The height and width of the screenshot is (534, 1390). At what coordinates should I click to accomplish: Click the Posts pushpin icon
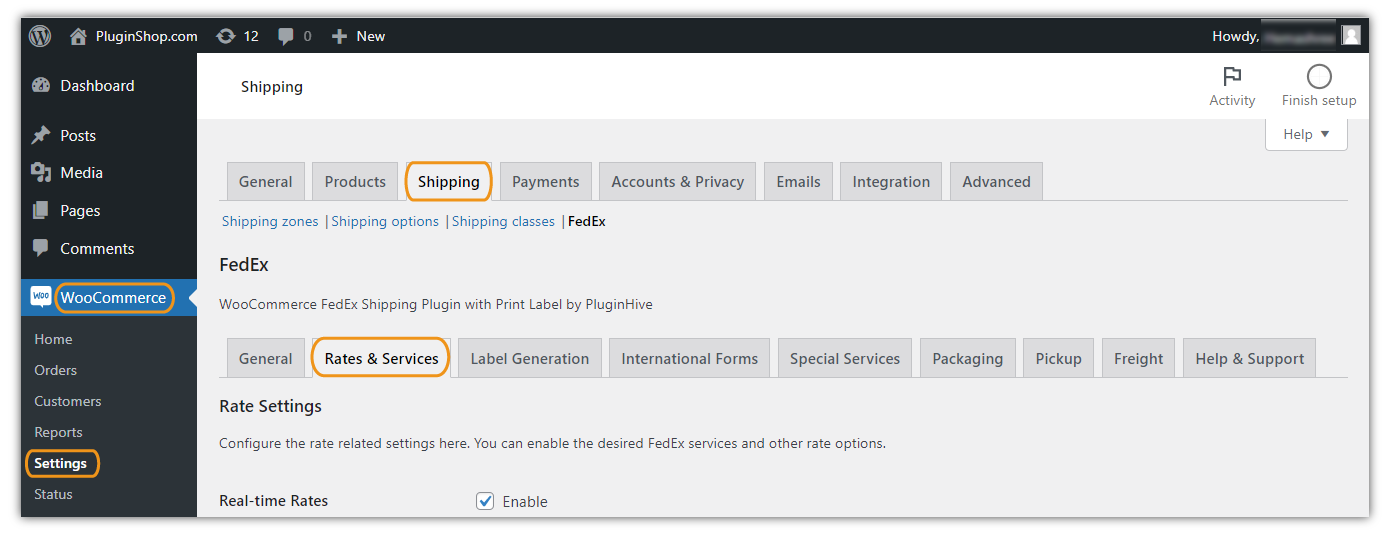pyautogui.click(x=41, y=135)
